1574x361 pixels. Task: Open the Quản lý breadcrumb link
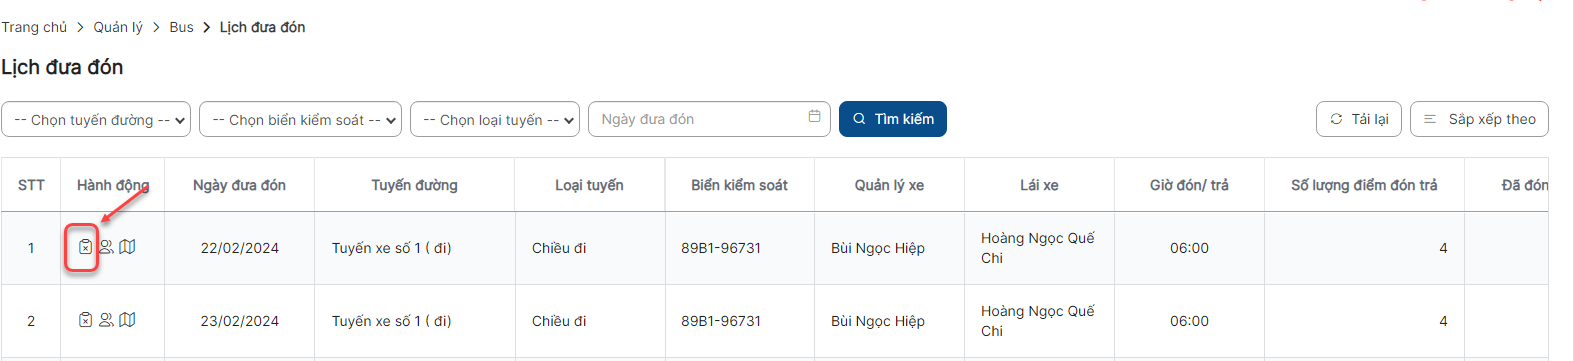(118, 27)
